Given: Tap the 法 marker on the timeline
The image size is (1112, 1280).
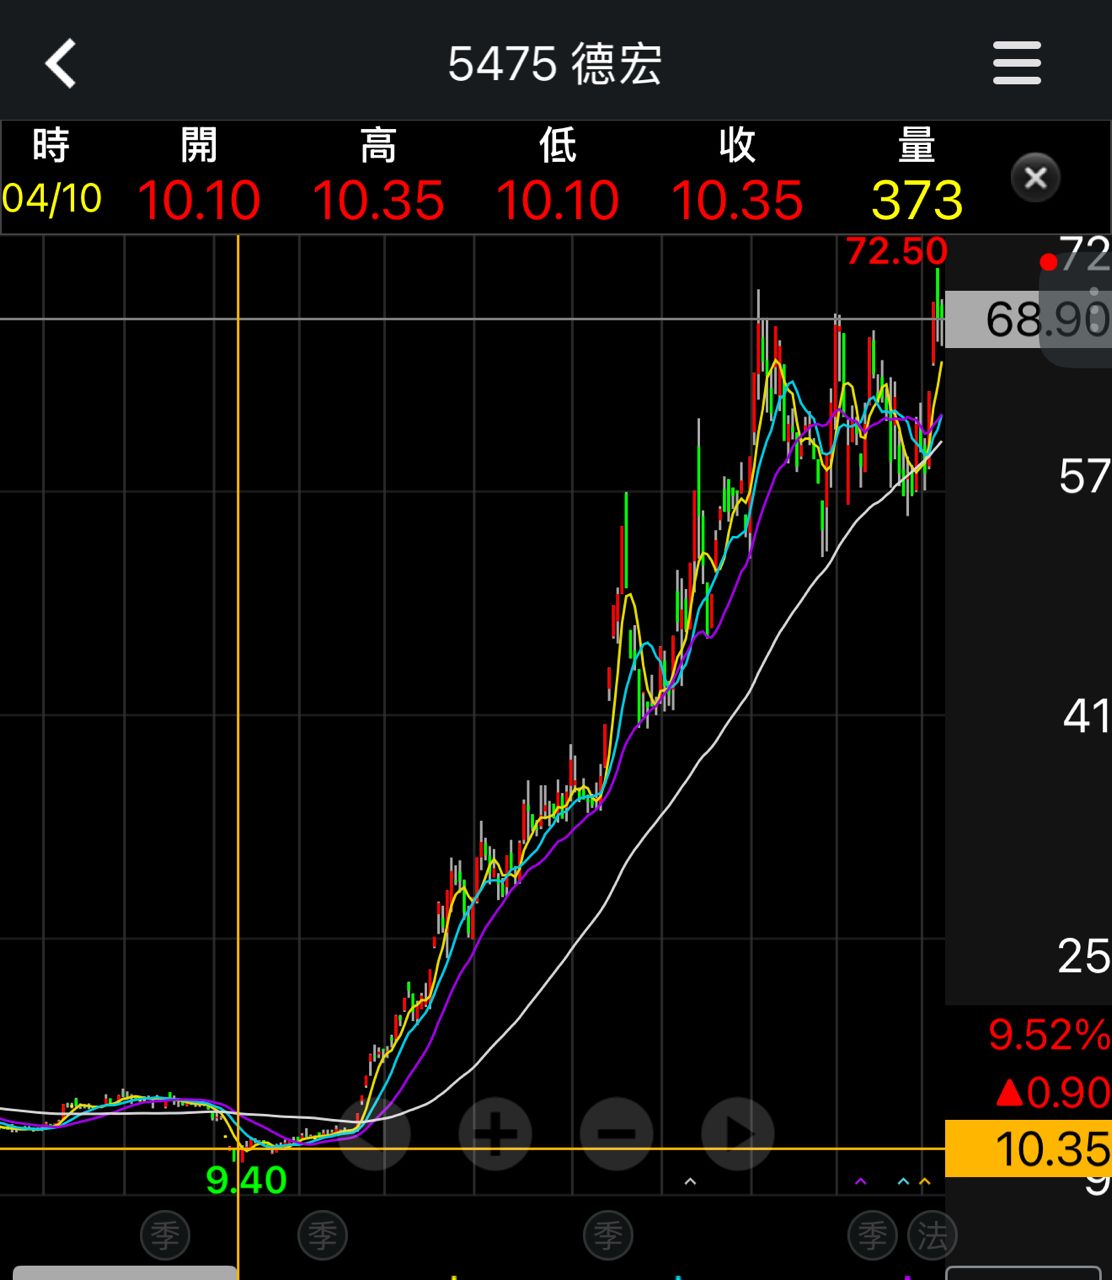Looking at the screenshot, I should (932, 1236).
